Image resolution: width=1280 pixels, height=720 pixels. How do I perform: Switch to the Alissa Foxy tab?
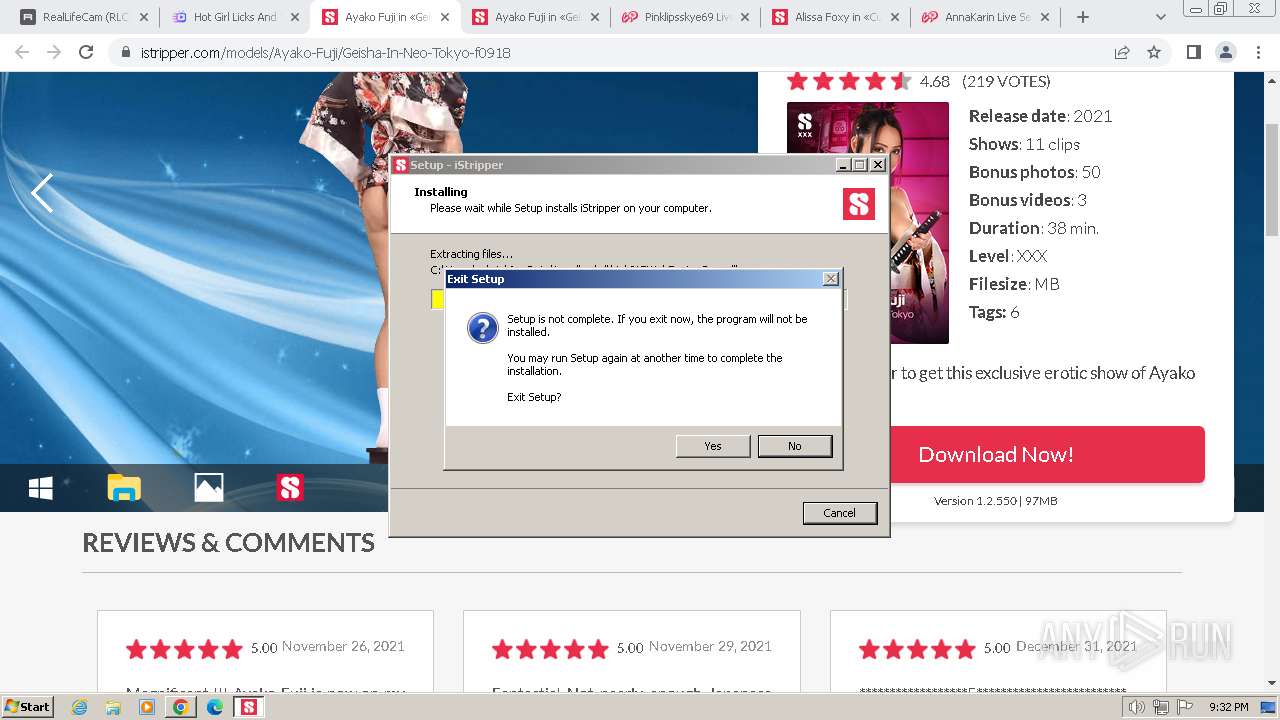click(x=834, y=17)
